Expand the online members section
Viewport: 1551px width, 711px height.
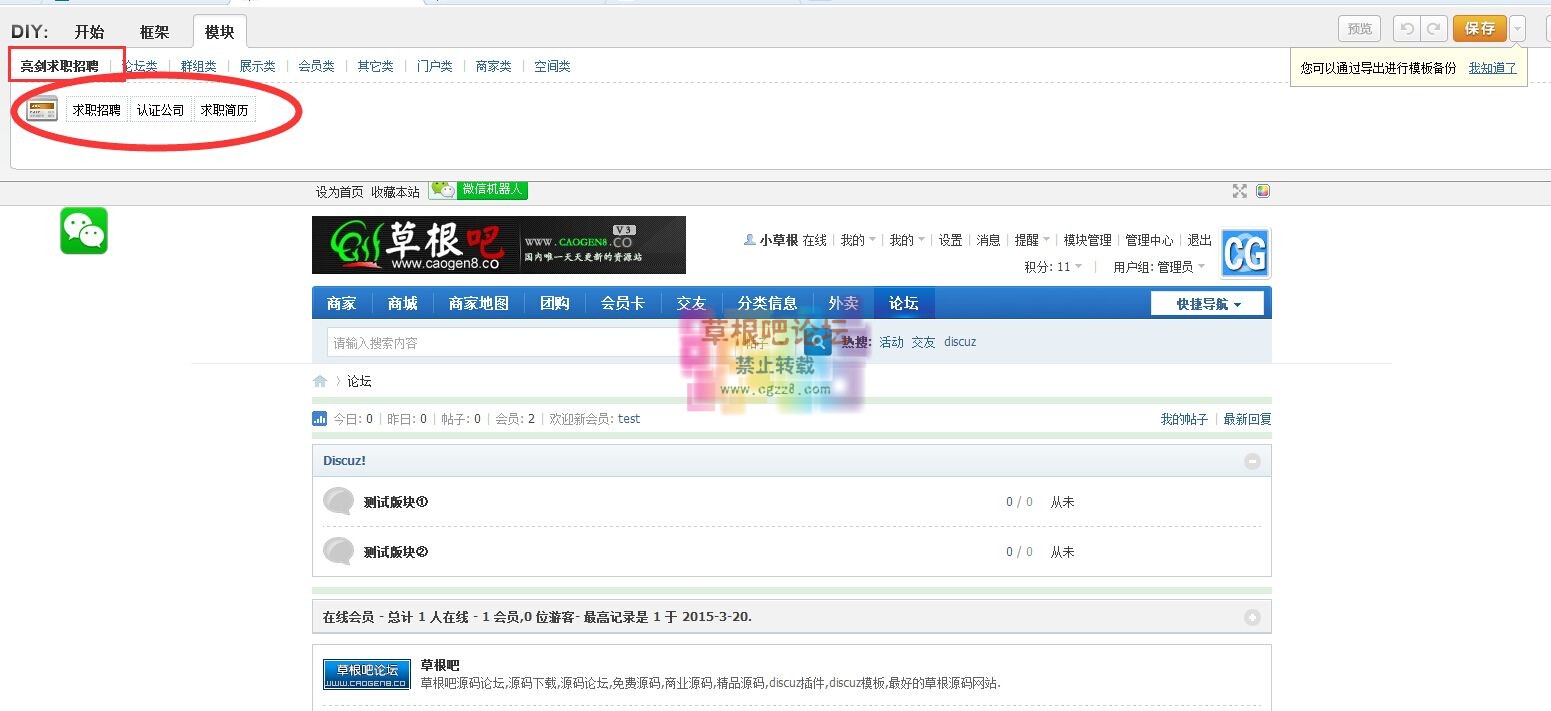[x=1252, y=618]
